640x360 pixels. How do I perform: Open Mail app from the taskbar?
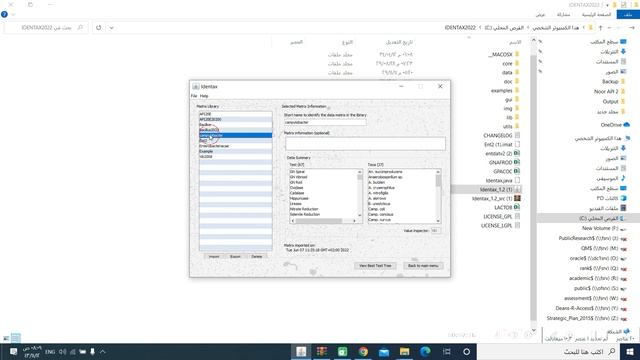(384, 351)
